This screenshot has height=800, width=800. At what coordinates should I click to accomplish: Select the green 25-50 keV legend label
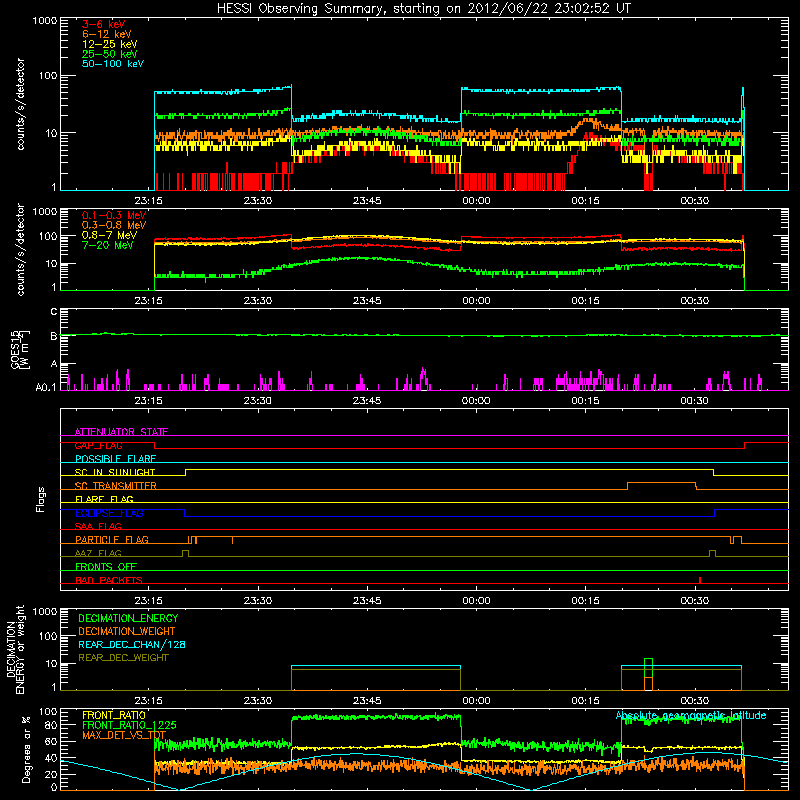tap(110, 54)
